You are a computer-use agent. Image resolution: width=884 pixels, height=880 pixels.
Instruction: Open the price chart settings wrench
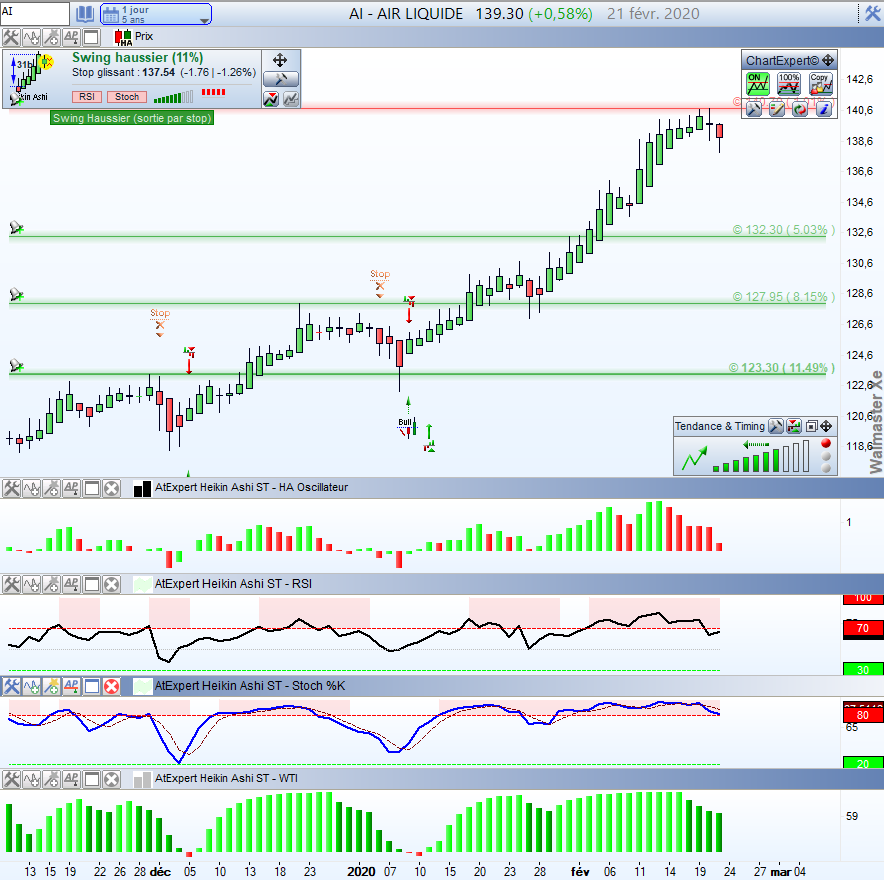point(11,37)
